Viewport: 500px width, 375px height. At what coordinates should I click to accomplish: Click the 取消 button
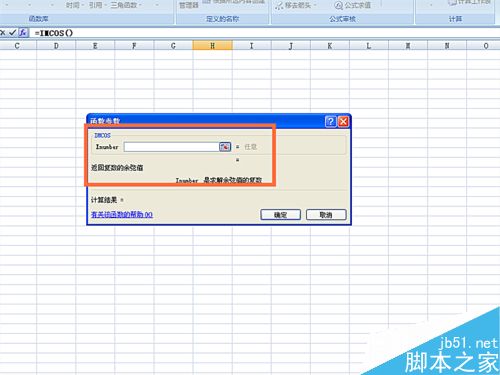tap(326, 215)
